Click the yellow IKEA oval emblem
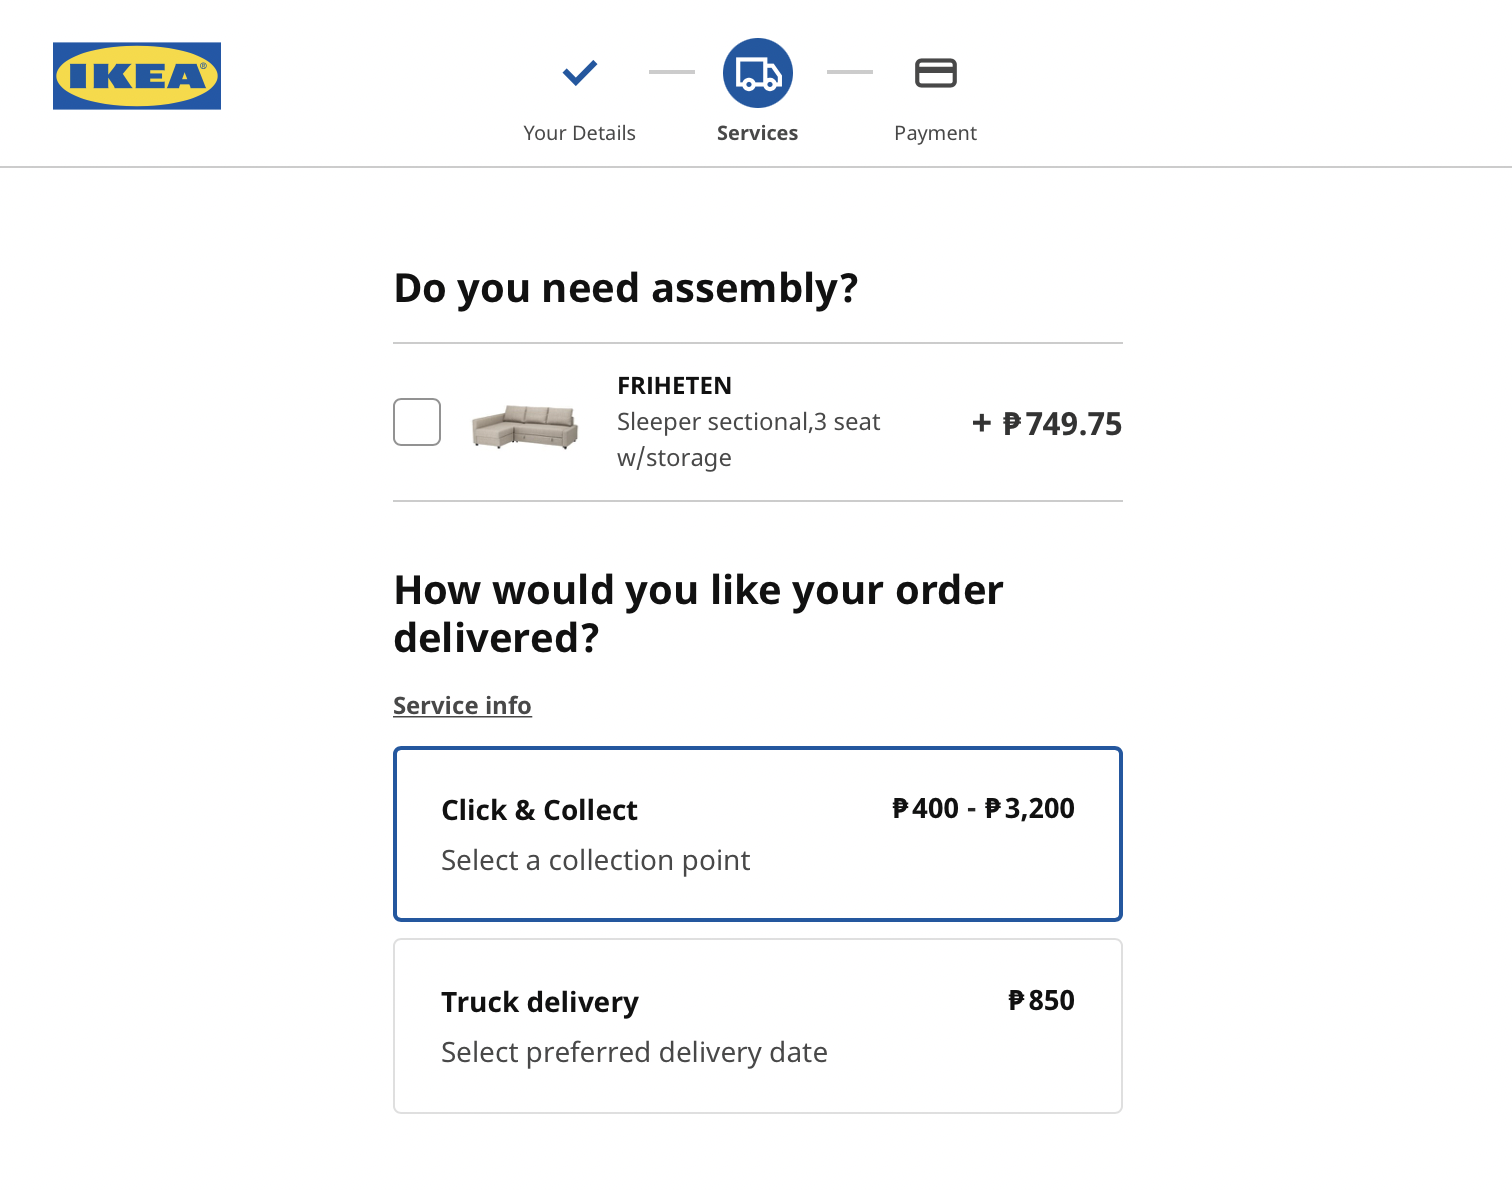This screenshot has width=1512, height=1190. coord(136,75)
